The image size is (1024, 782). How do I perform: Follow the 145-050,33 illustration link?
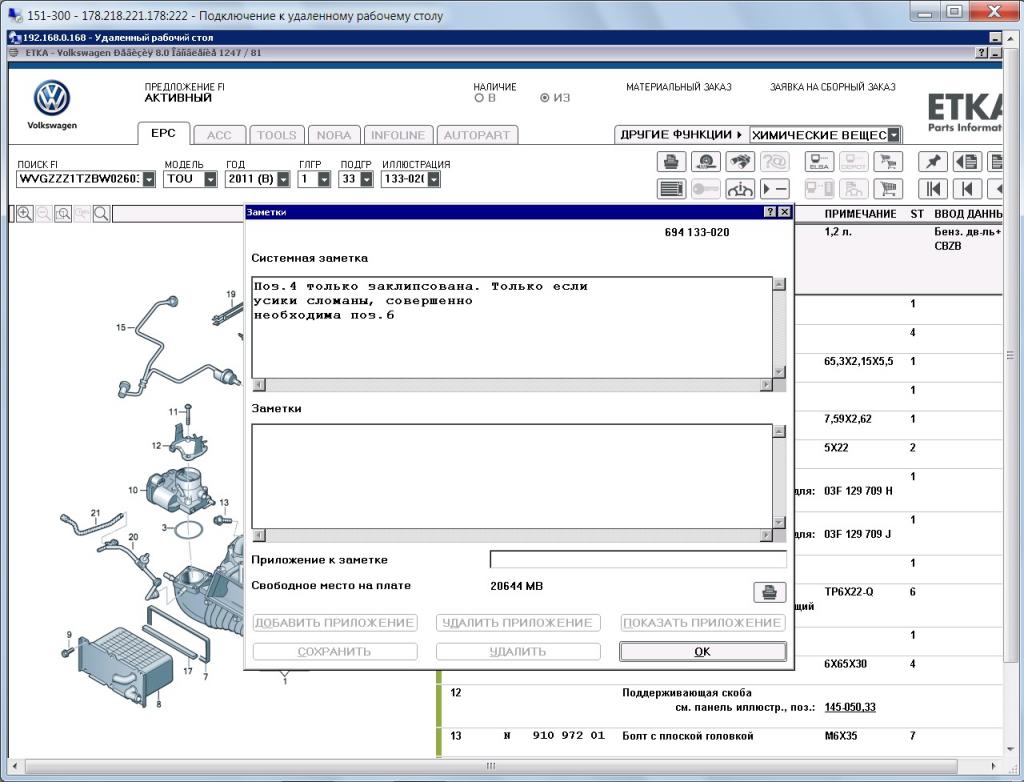[x=850, y=707]
